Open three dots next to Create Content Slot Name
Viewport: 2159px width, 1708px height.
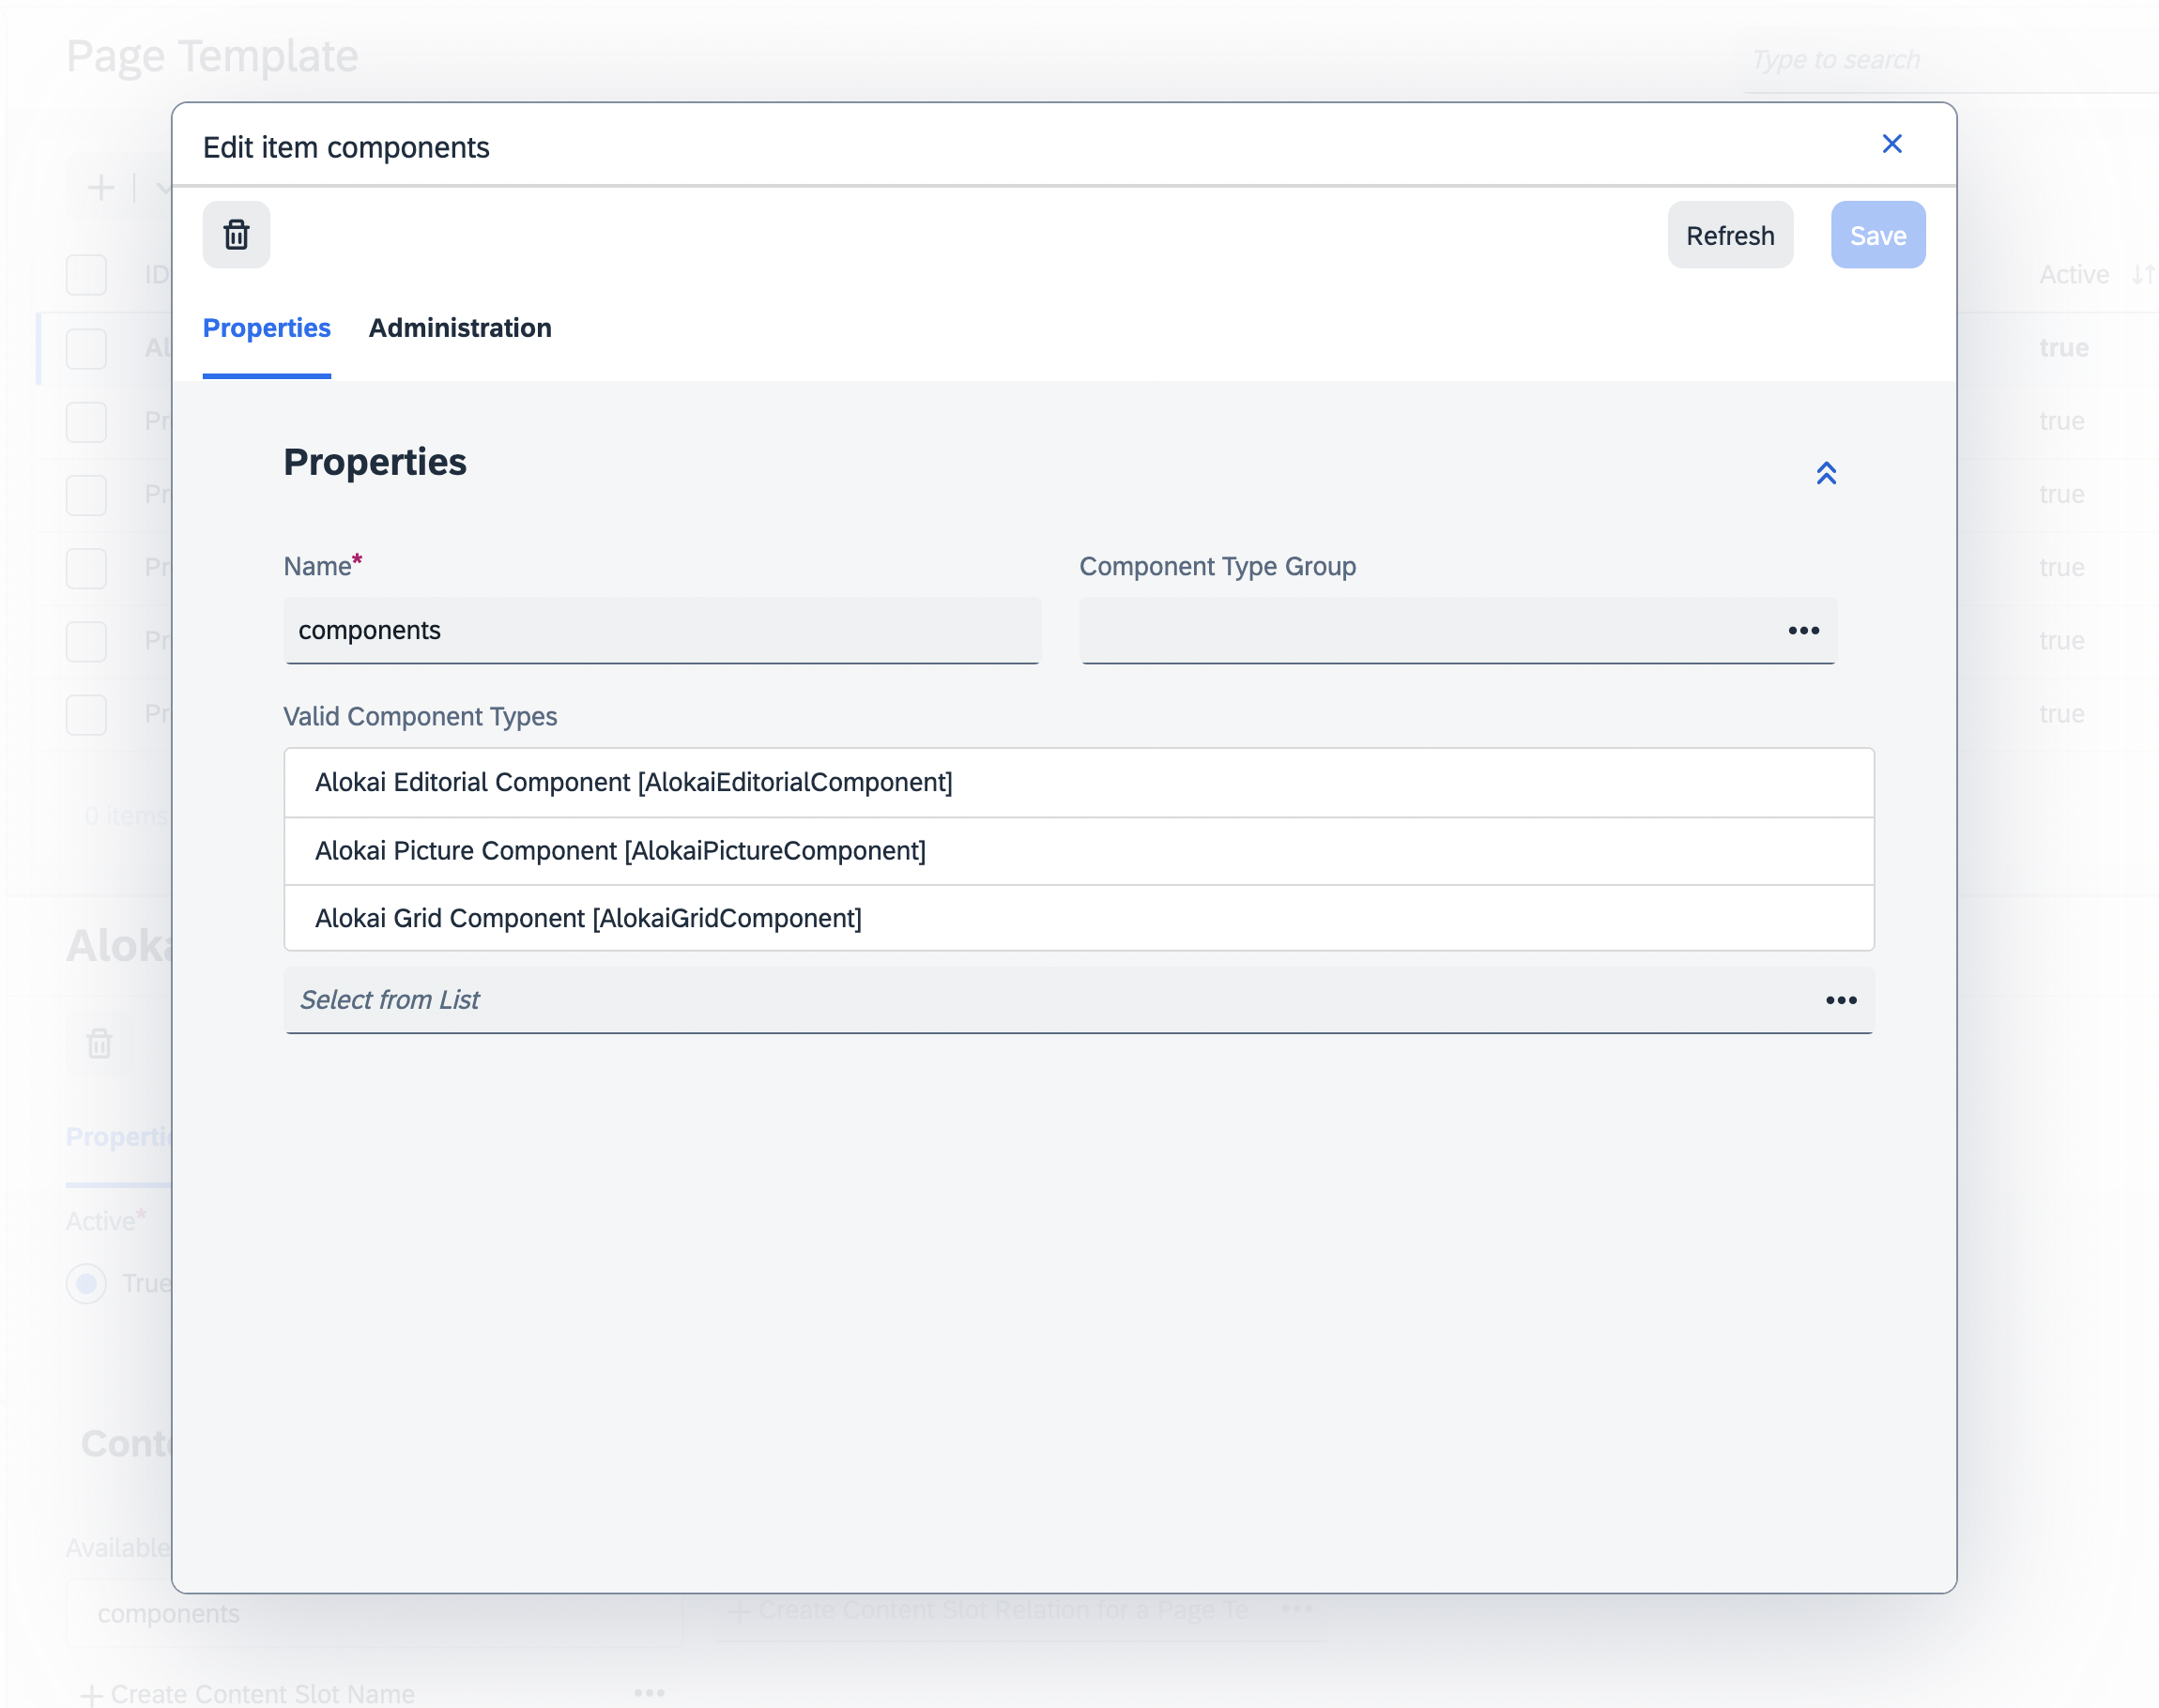pyautogui.click(x=649, y=1693)
